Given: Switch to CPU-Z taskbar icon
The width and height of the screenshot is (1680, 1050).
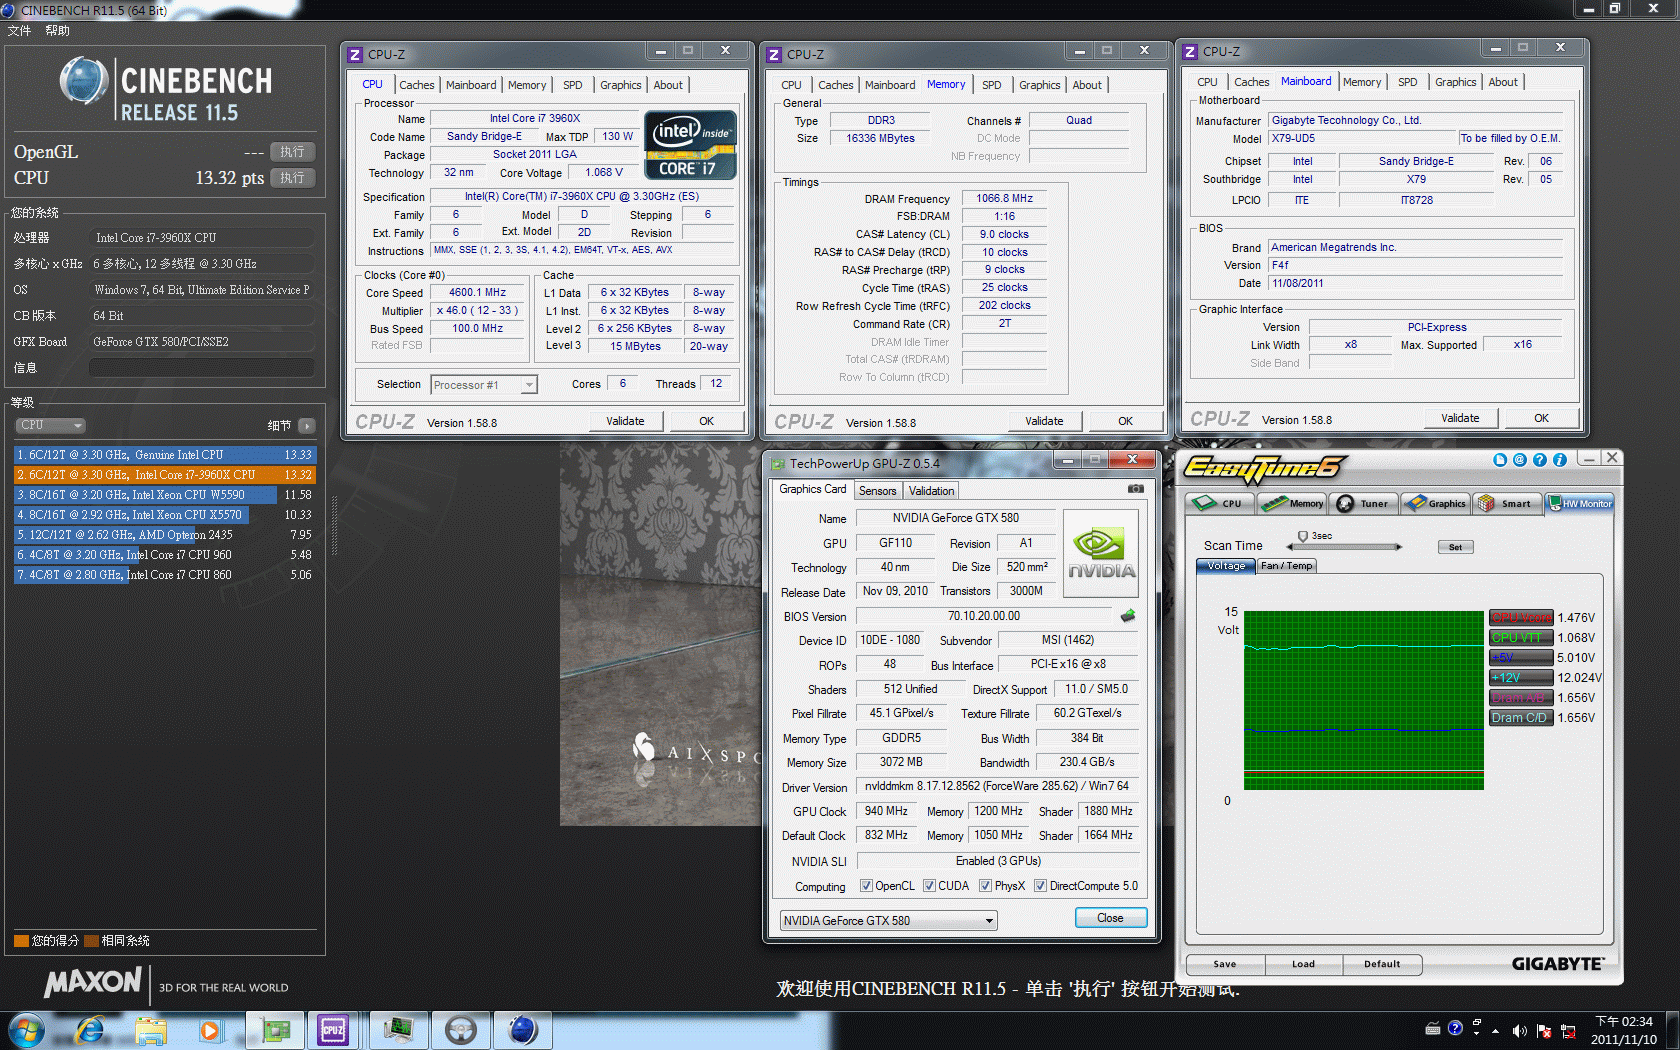Looking at the screenshot, I should tap(333, 1030).
